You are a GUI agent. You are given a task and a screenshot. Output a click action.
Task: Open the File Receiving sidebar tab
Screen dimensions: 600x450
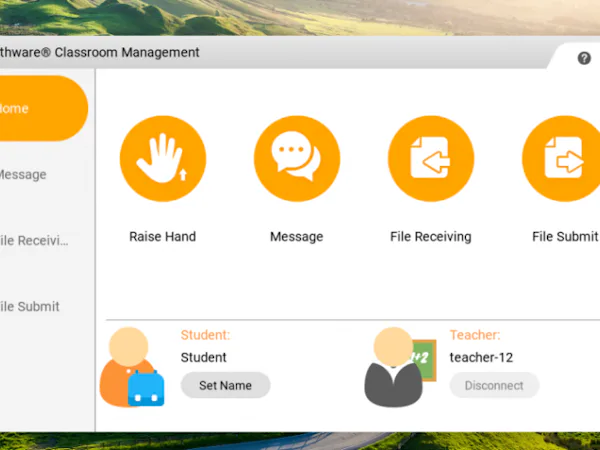(x=34, y=241)
